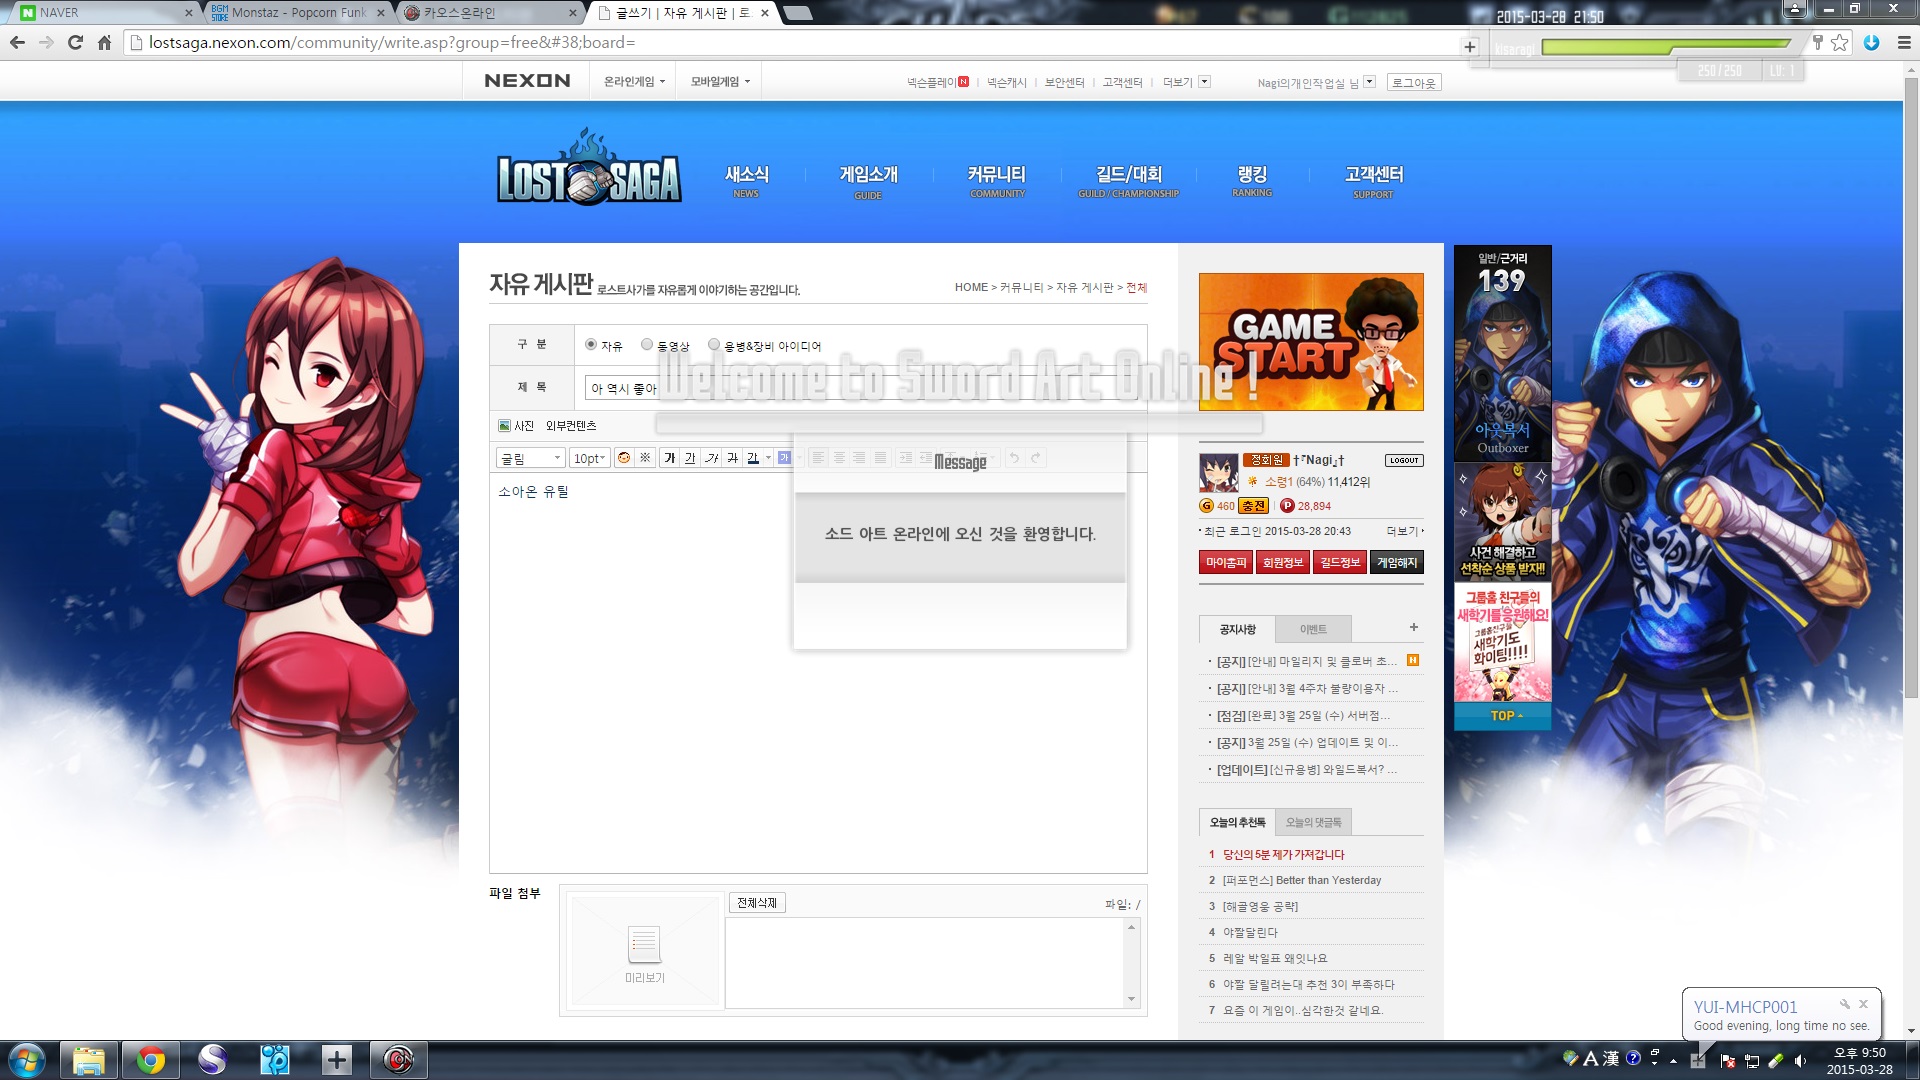Click Chrome icon in taskbar
Image resolution: width=1920 pixels, height=1080 pixels.
pos(150,1060)
